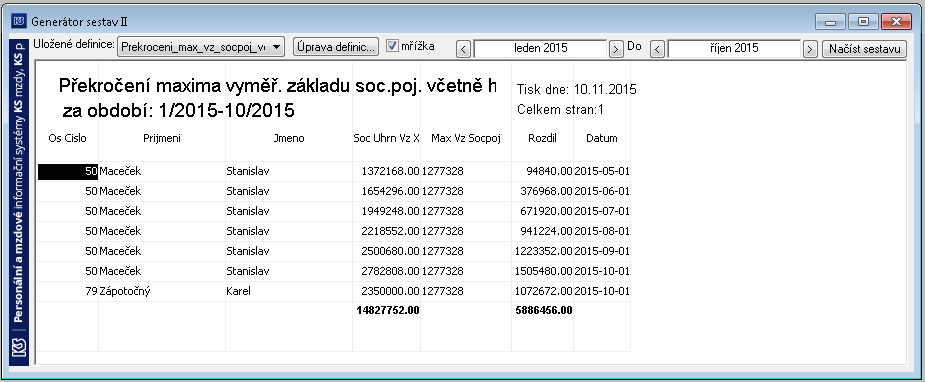The image size is (925, 382).
Task: Click Stanislav in the 2015-07-01 row
Action: click(x=248, y=212)
